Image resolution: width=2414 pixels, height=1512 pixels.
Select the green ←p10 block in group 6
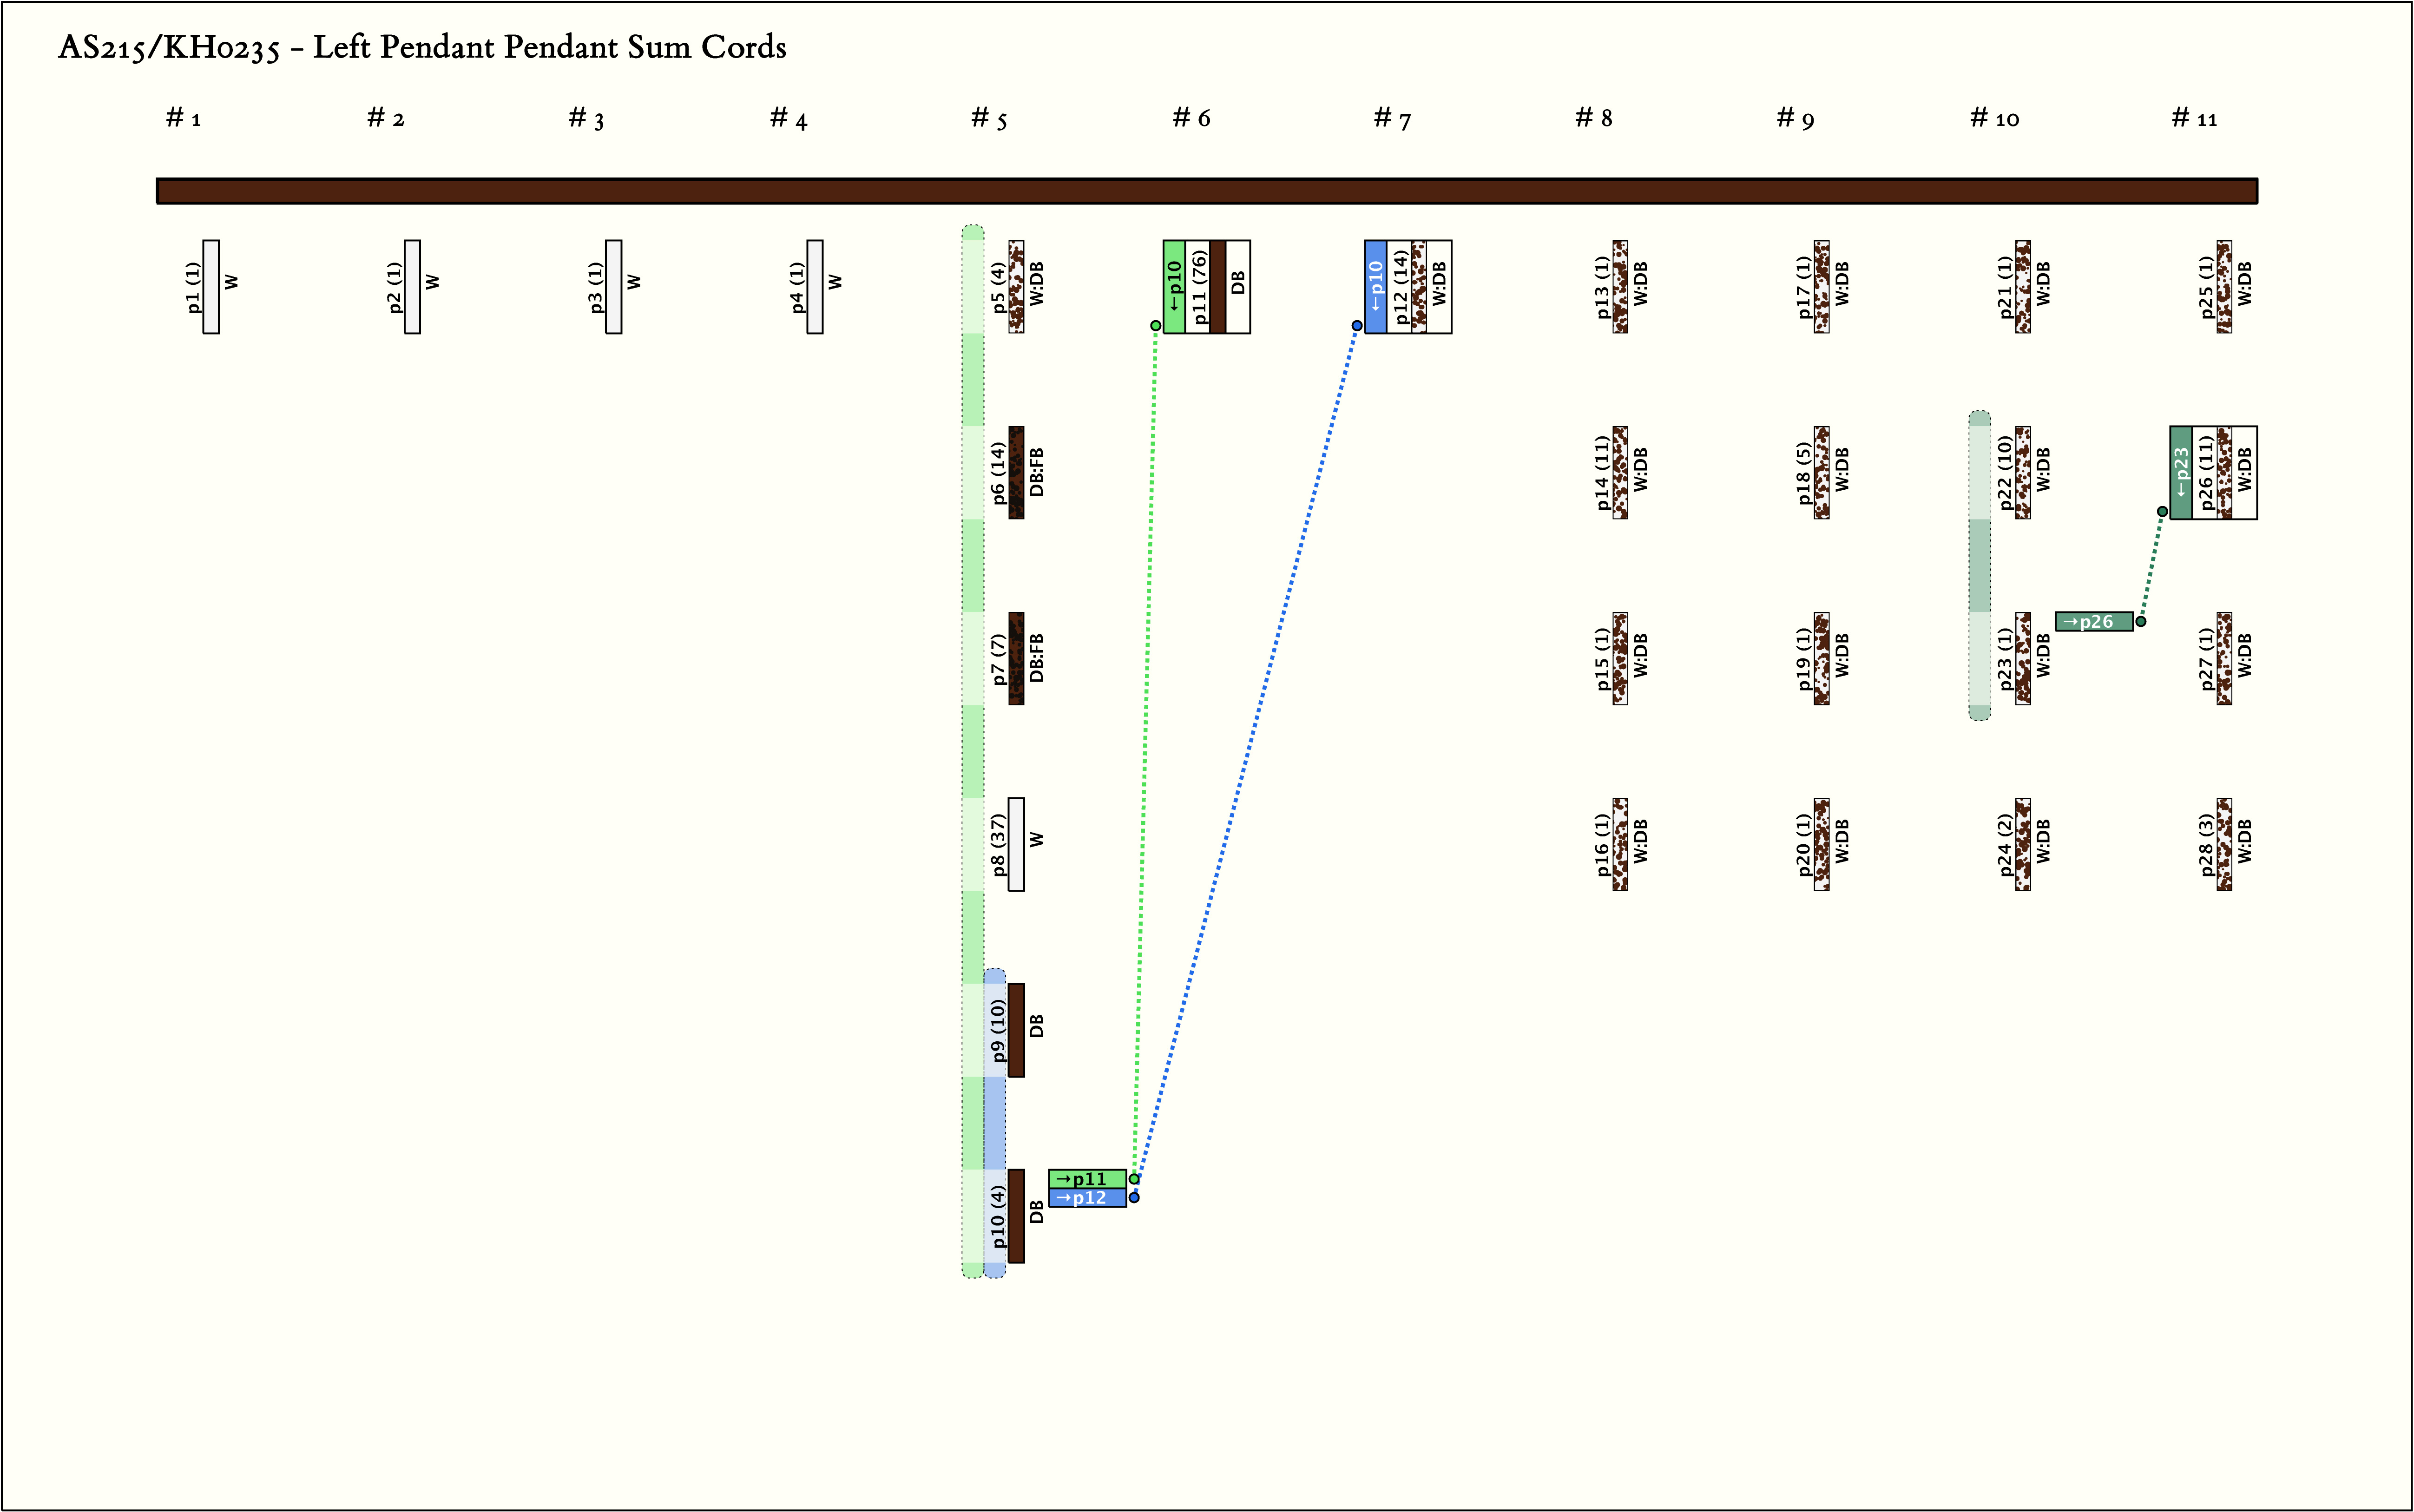coord(1174,286)
